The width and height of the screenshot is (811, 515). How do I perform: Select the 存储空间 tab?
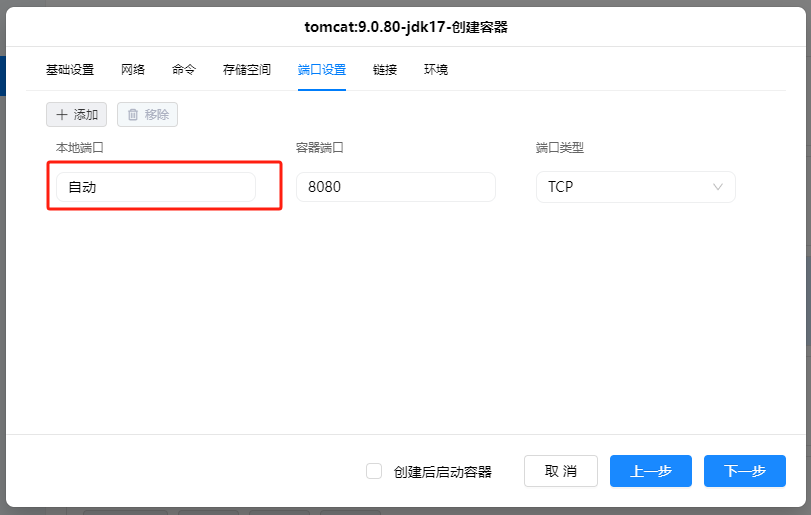[x=247, y=70]
